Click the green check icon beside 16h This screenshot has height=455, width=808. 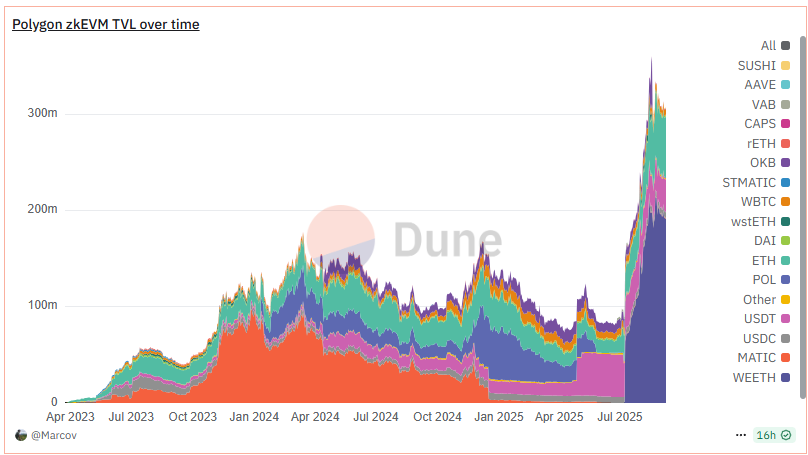click(786, 435)
